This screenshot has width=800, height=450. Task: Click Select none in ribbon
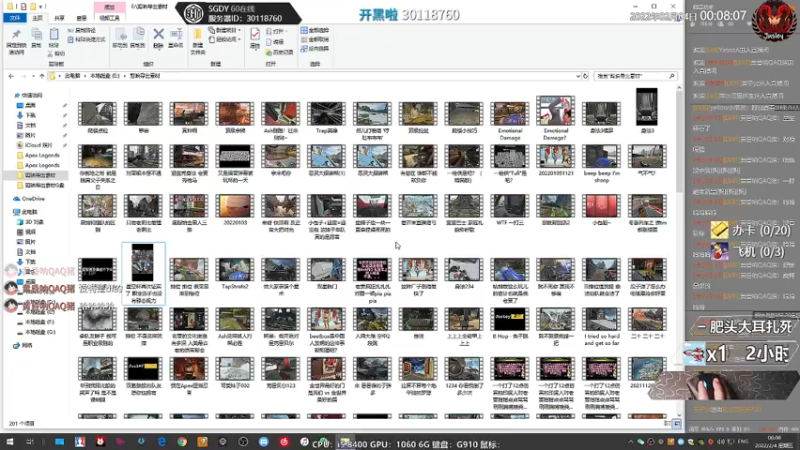coord(315,39)
